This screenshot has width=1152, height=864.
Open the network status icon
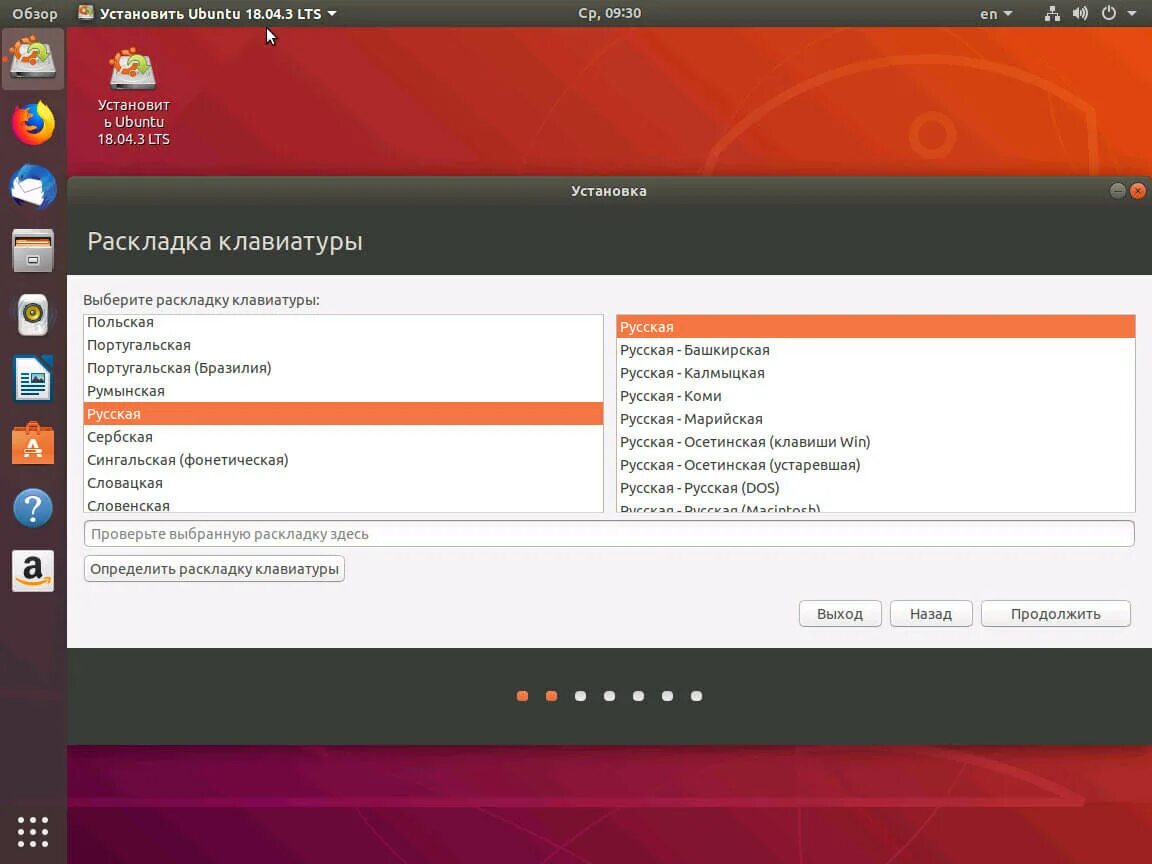pos(1052,13)
